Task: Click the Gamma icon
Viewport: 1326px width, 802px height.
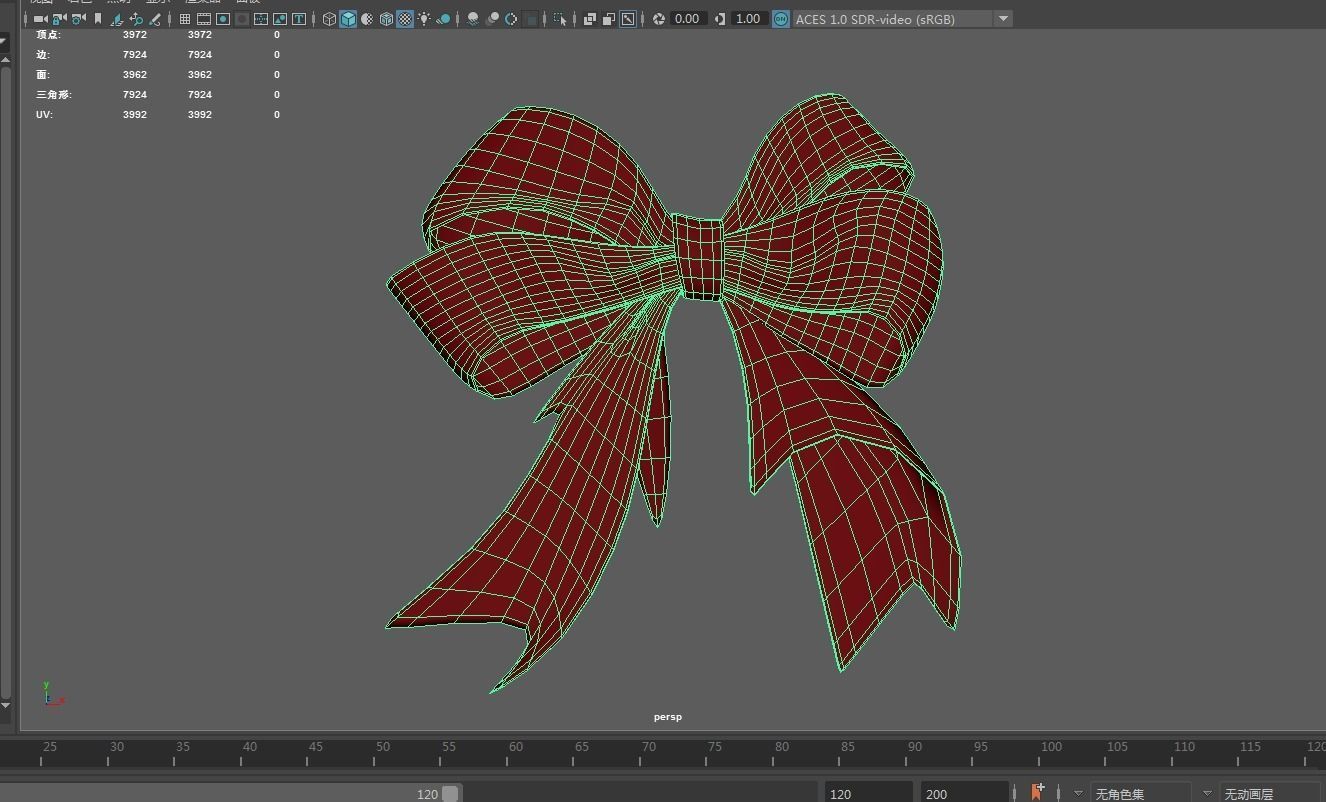Action: click(x=720, y=19)
